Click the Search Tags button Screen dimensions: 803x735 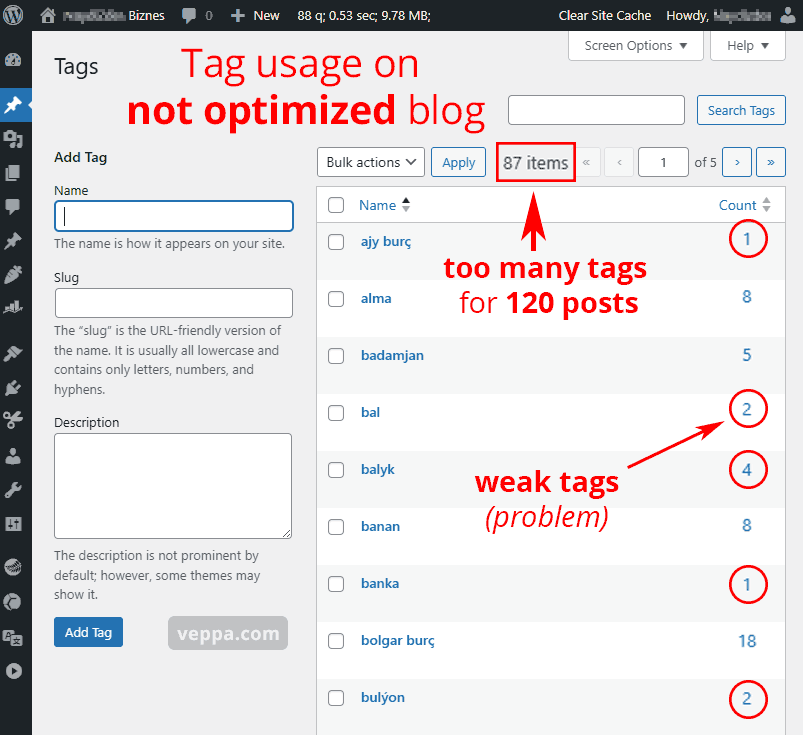click(741, 110)
